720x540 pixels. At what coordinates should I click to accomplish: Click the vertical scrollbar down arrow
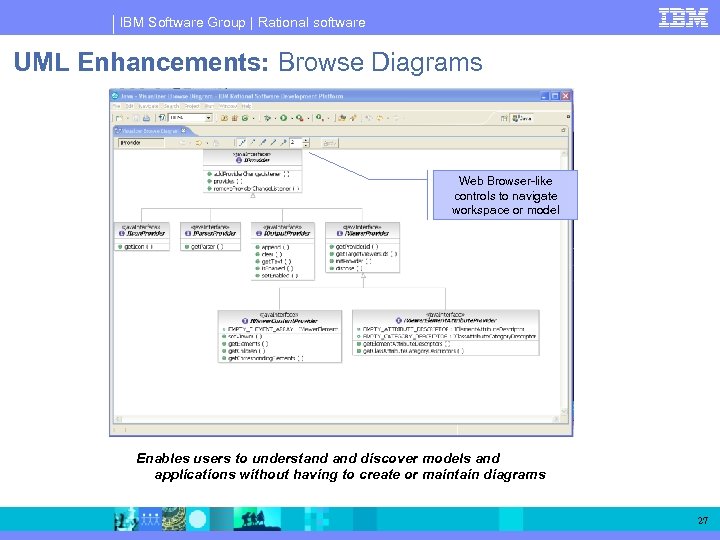564,411
